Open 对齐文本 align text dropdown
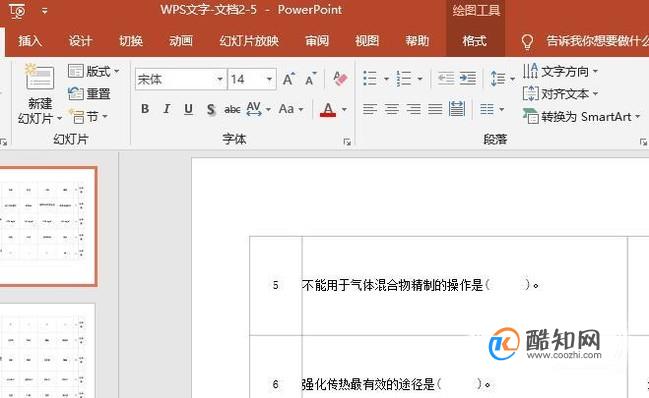 click(561, 94)
